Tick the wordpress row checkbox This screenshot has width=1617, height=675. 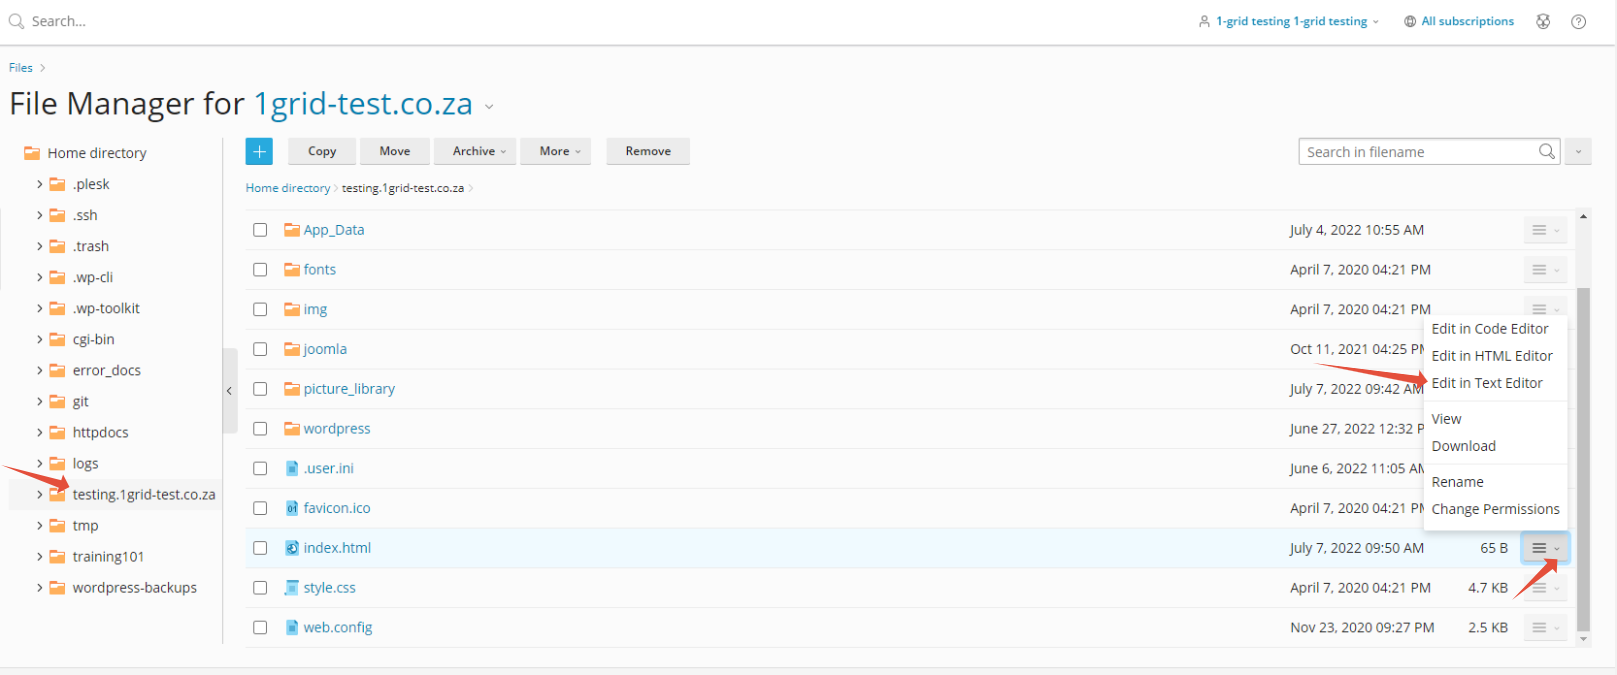(x=260, y=429)
